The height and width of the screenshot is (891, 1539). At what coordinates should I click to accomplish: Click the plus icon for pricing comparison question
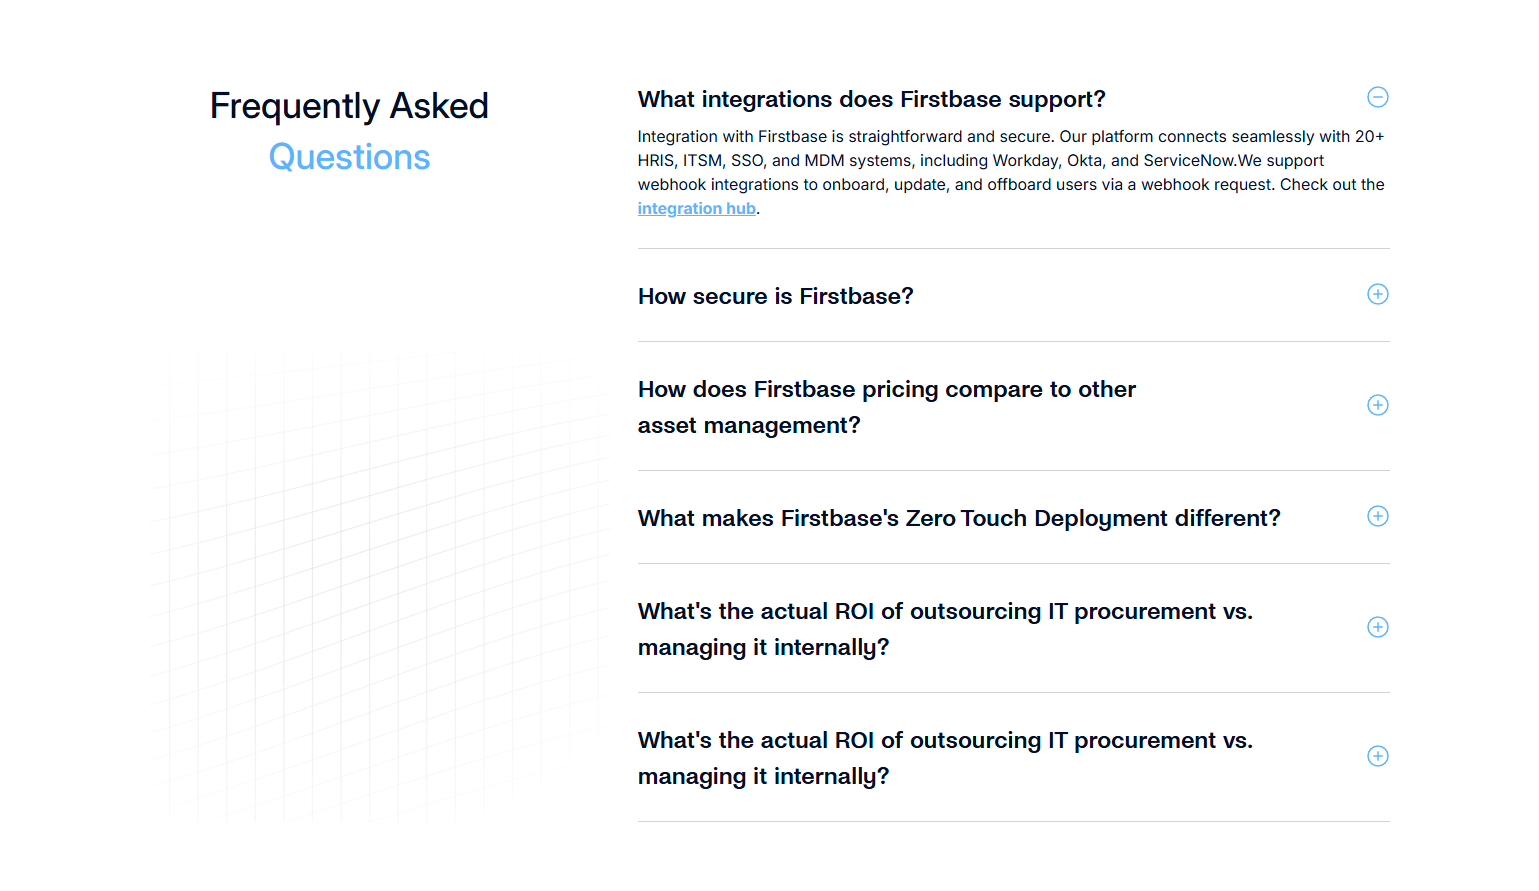coord(1378,405)
